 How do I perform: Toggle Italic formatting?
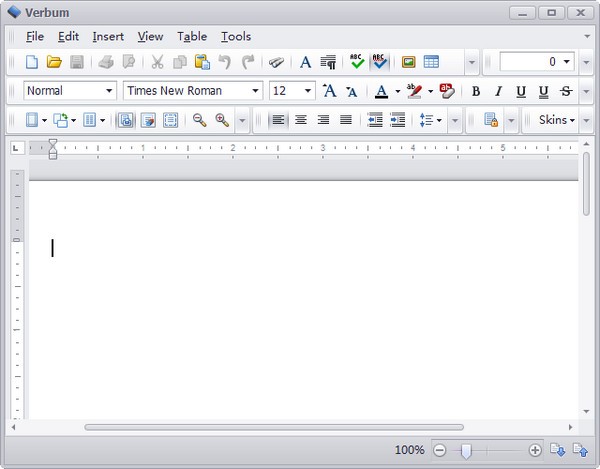click(498, 91)
